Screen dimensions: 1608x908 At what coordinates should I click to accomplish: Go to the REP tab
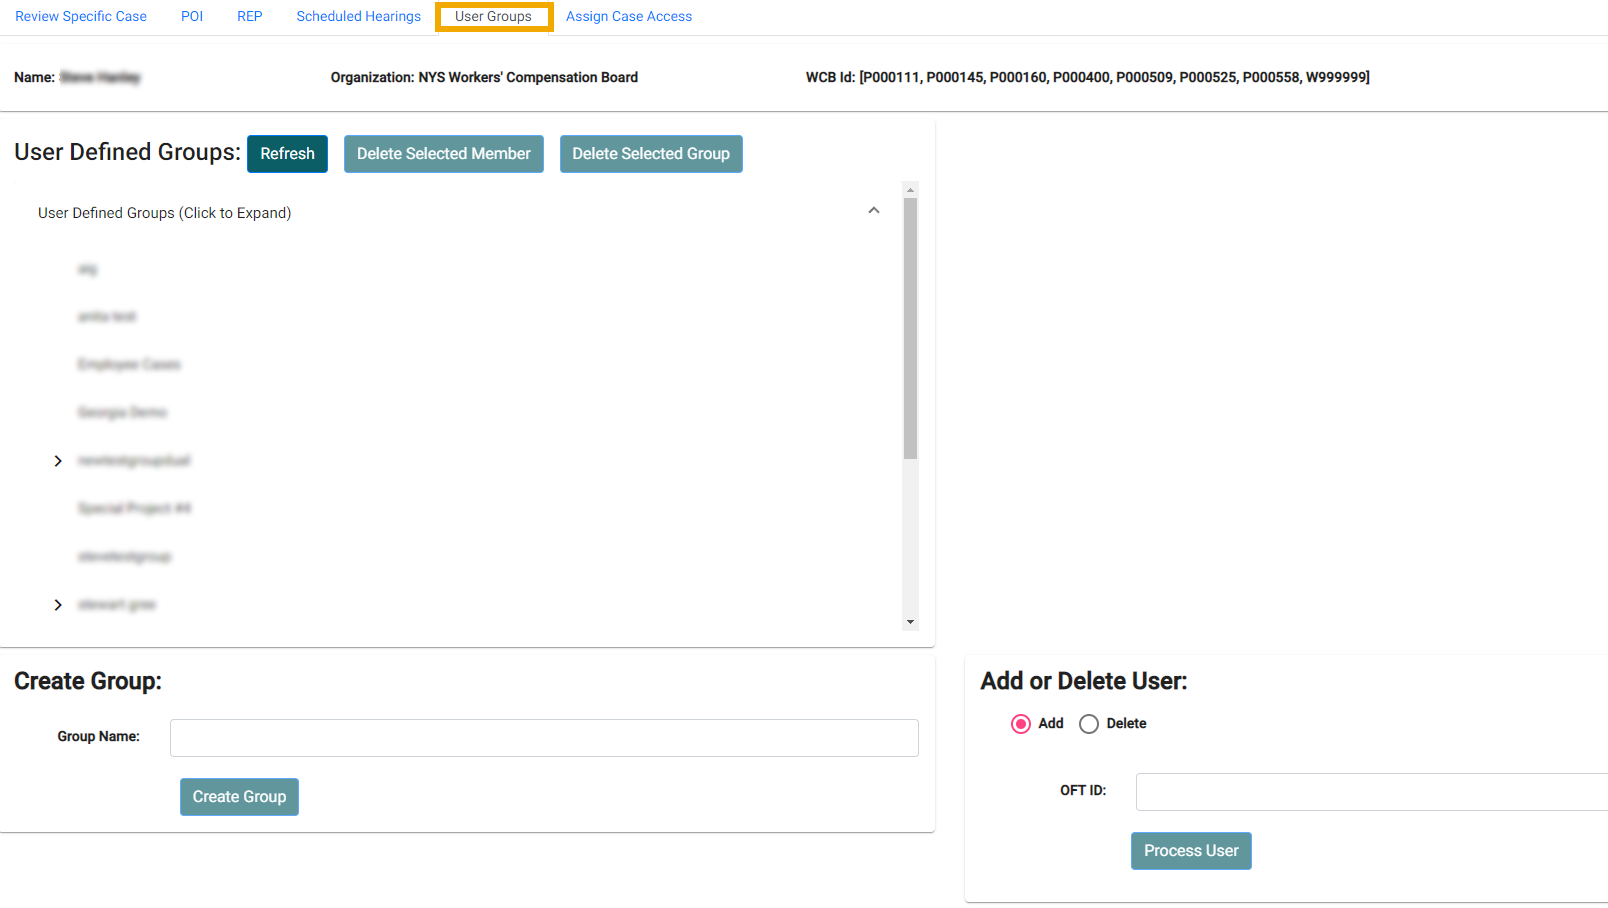coord(250,17)
